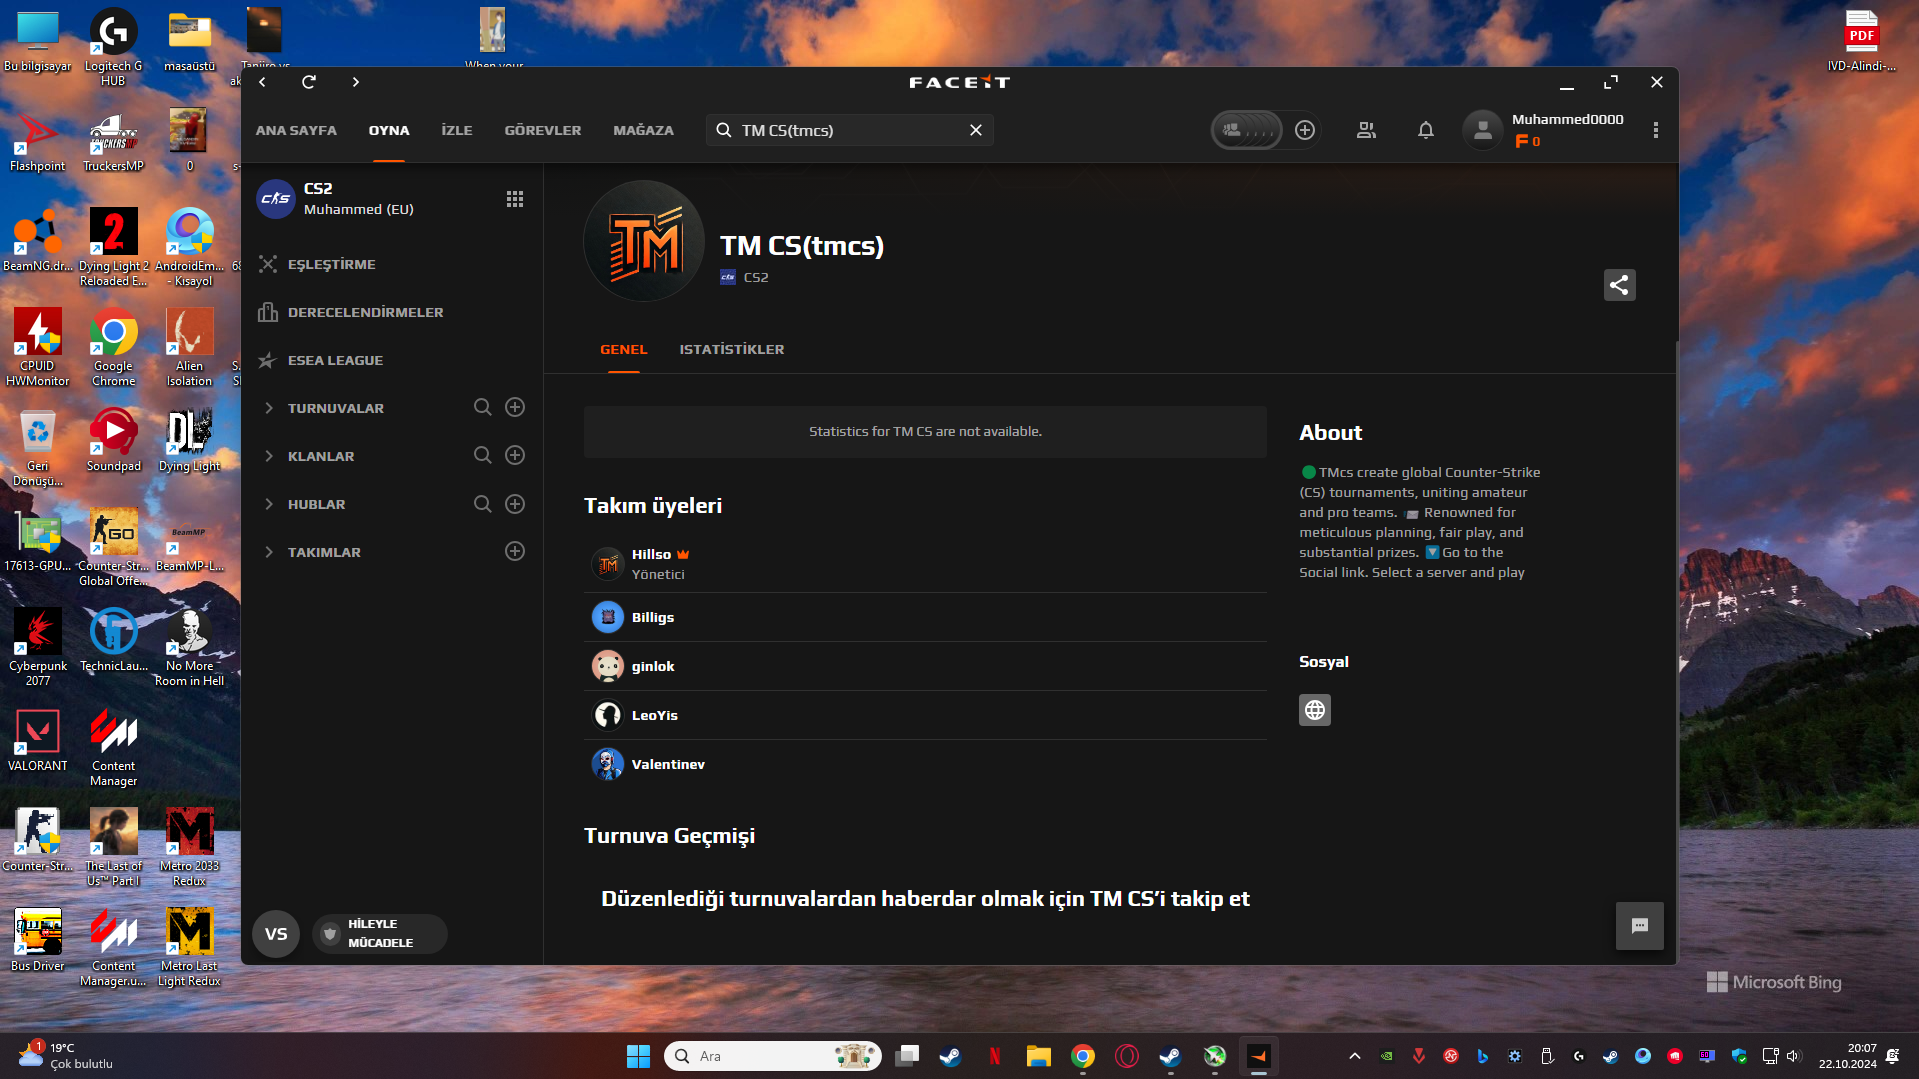
Task: Open the chat bubble button
Action: coord(1639,926)
